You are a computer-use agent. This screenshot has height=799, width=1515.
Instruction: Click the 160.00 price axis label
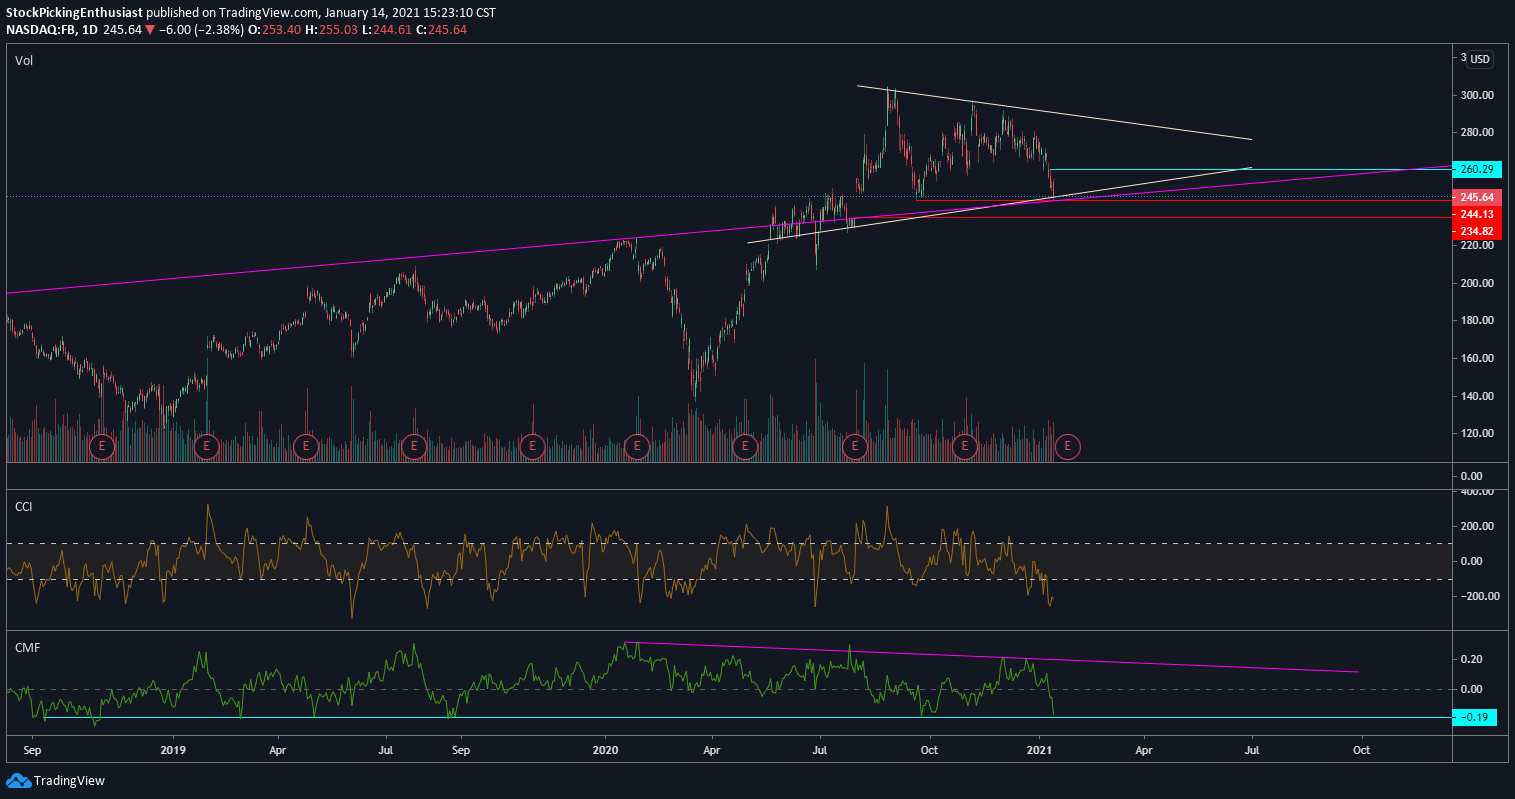click(x=1477, y=358)
